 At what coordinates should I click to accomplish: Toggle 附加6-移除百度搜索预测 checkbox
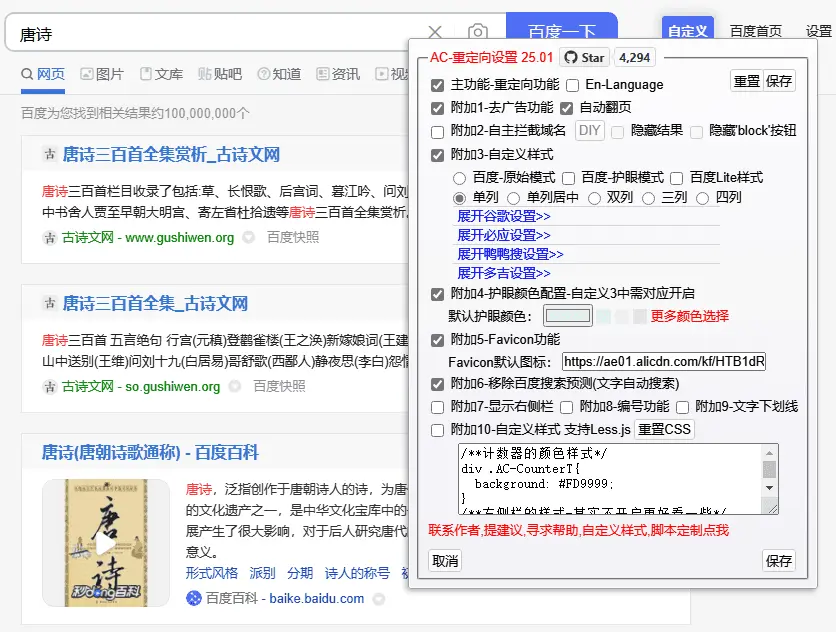(x=437, y=384)
